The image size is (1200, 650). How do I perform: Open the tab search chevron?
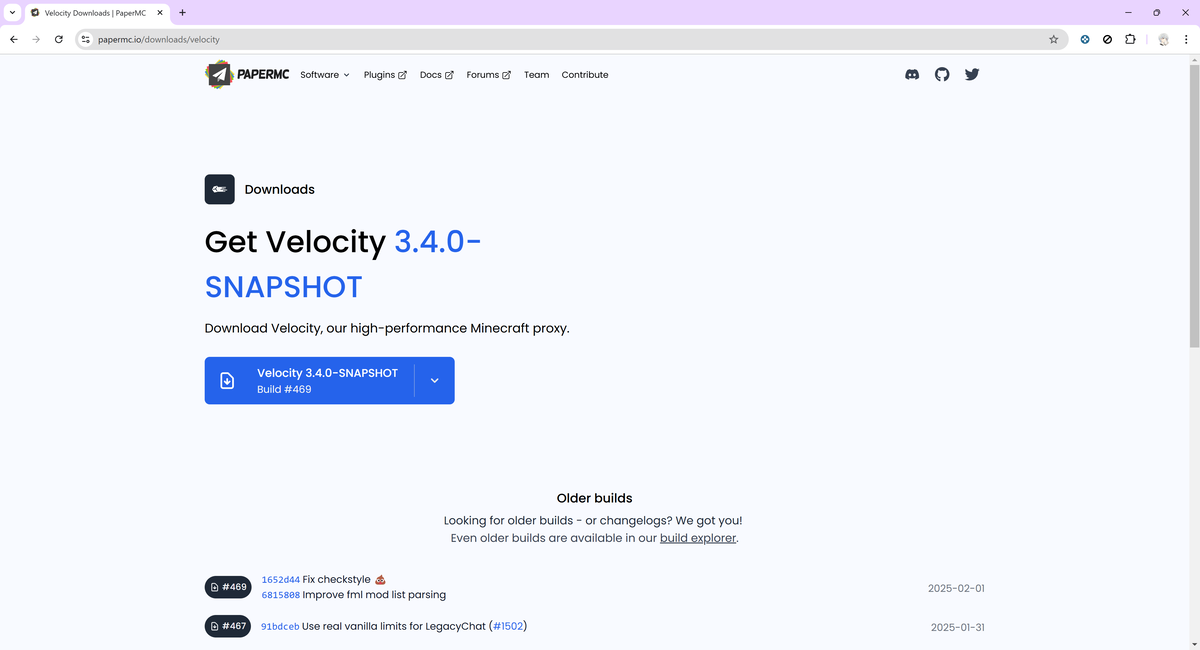[x=11, y=12]
